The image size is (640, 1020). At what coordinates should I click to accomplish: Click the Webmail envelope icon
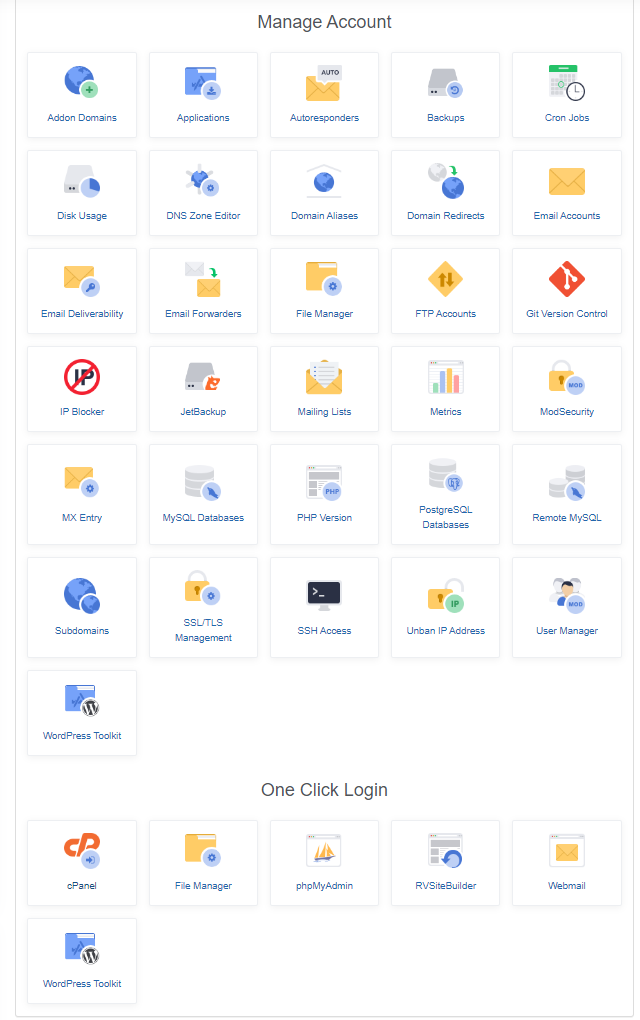pyautogui.click(x=567, y=851)
